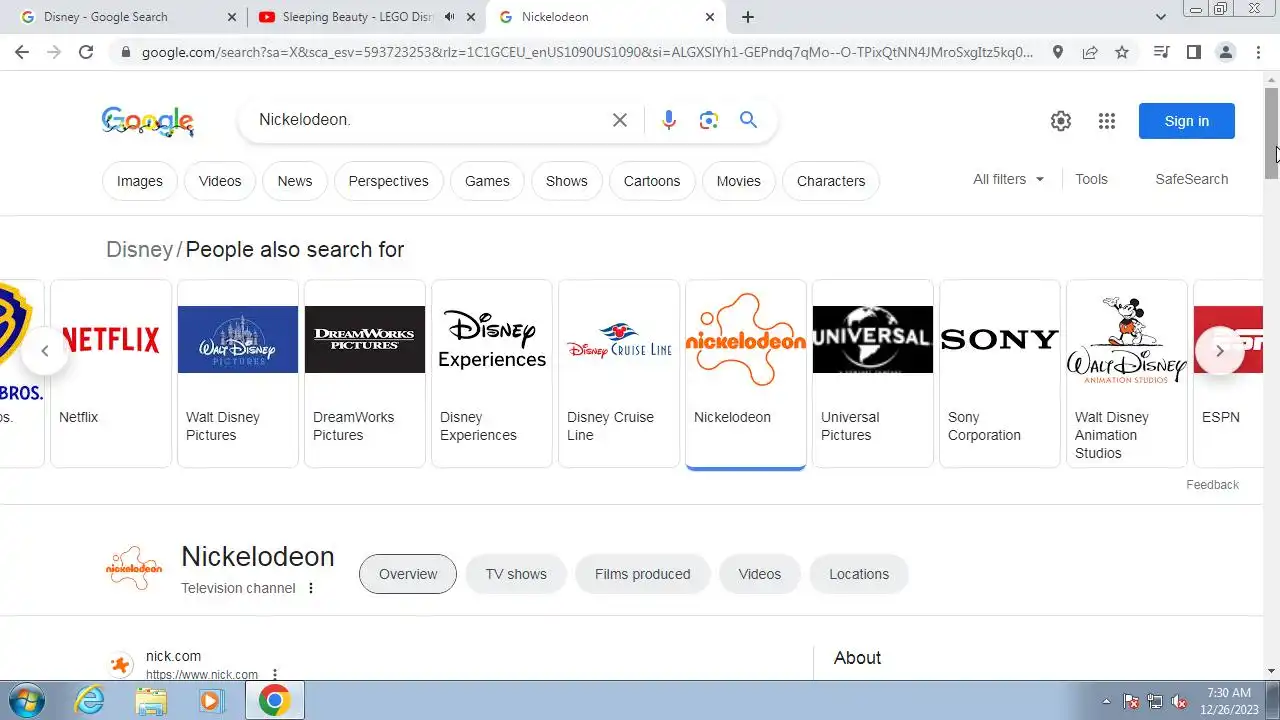Start voice search with the microphone icon
Image resolution: width=1280 pixels, height=720 pixels.
[x=669, y=120]
